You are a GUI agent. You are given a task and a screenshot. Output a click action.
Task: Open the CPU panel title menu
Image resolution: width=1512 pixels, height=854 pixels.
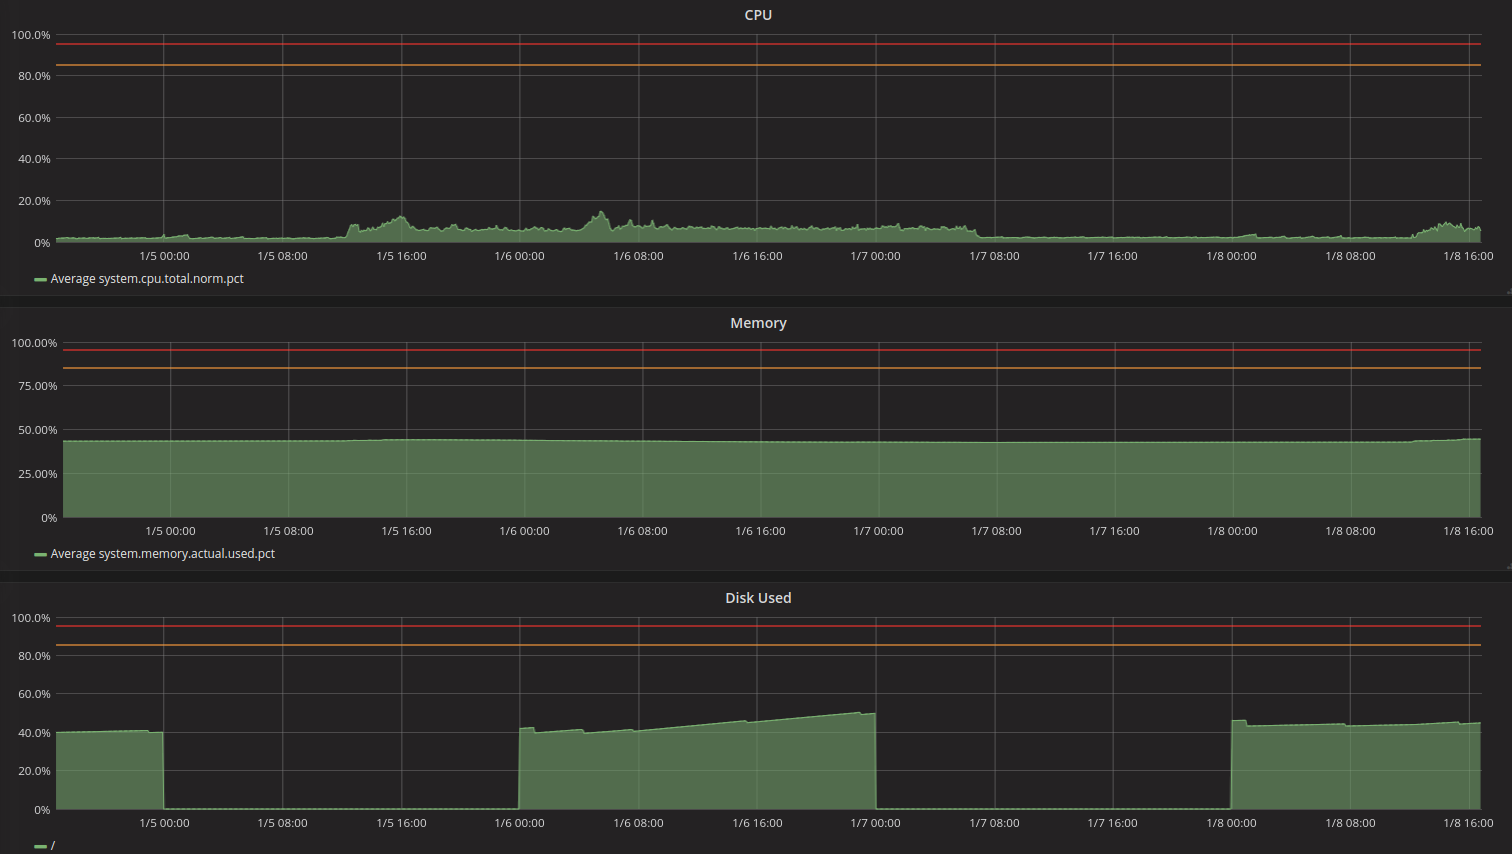[x=758, y=15]
